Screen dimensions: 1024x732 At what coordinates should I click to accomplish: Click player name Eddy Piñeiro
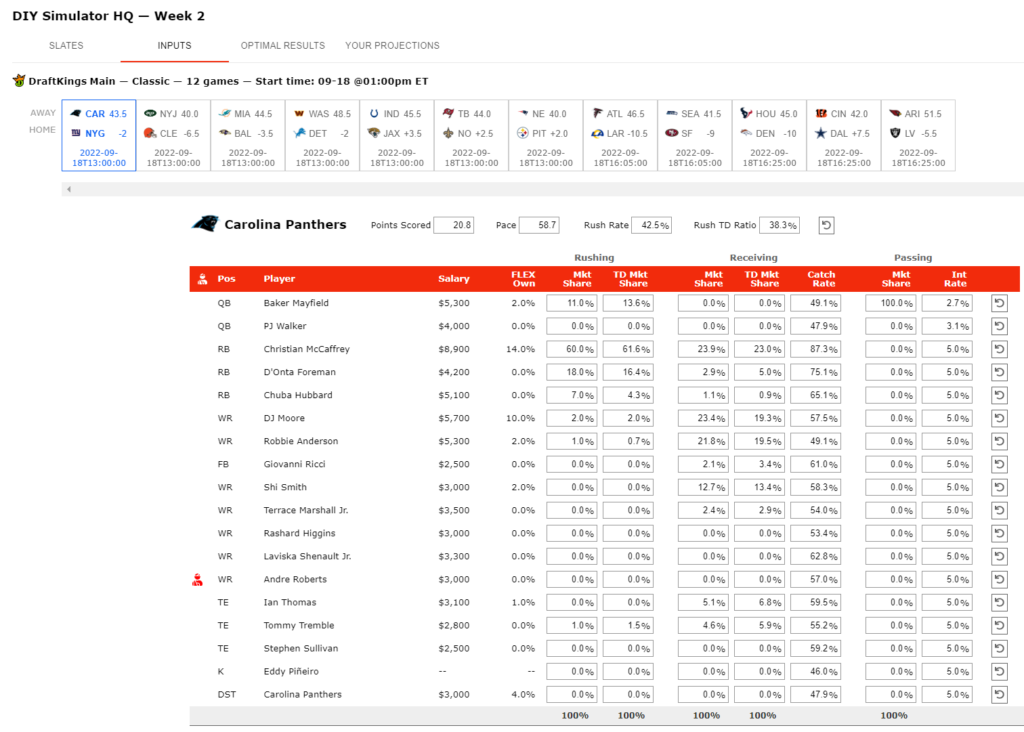[x=291, y=671]
